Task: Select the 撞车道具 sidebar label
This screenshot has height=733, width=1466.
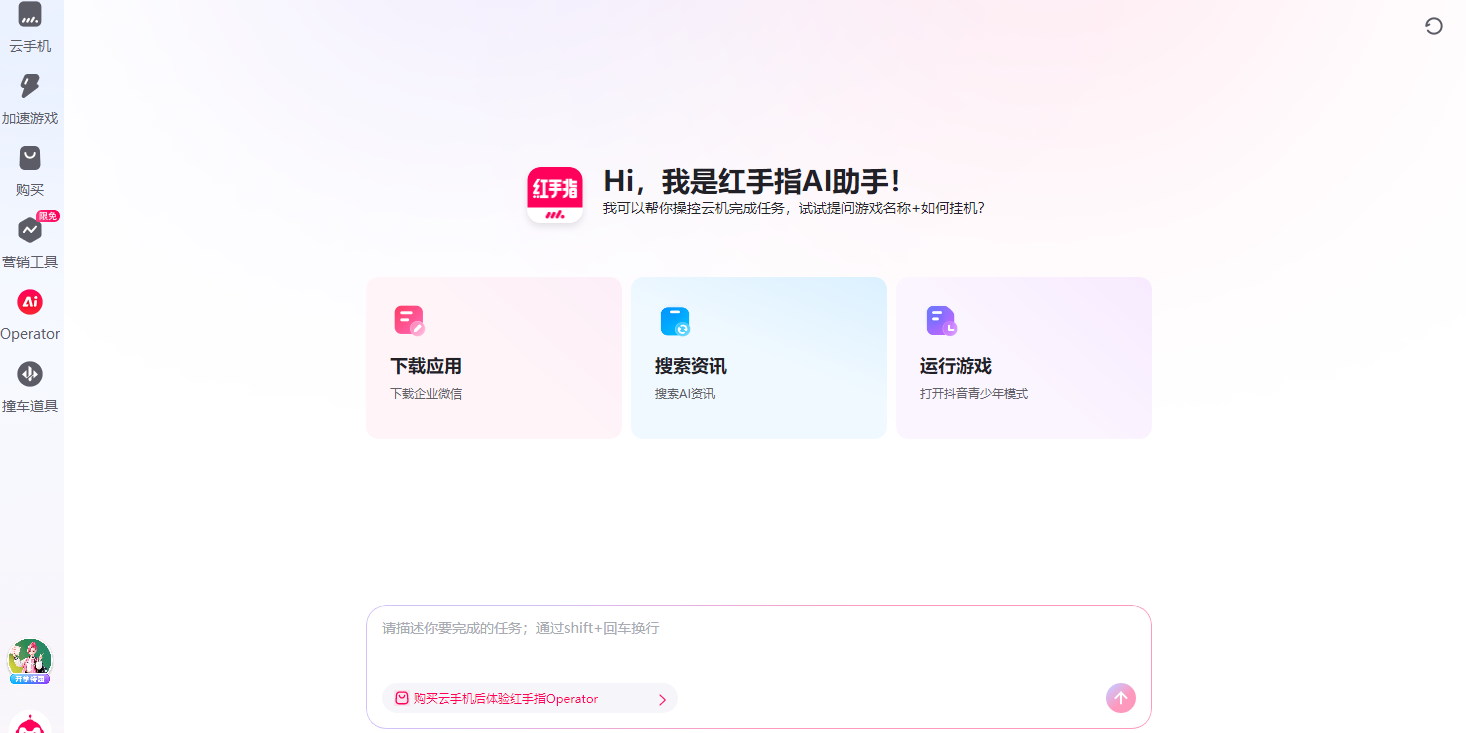Action: click(30, 406)
